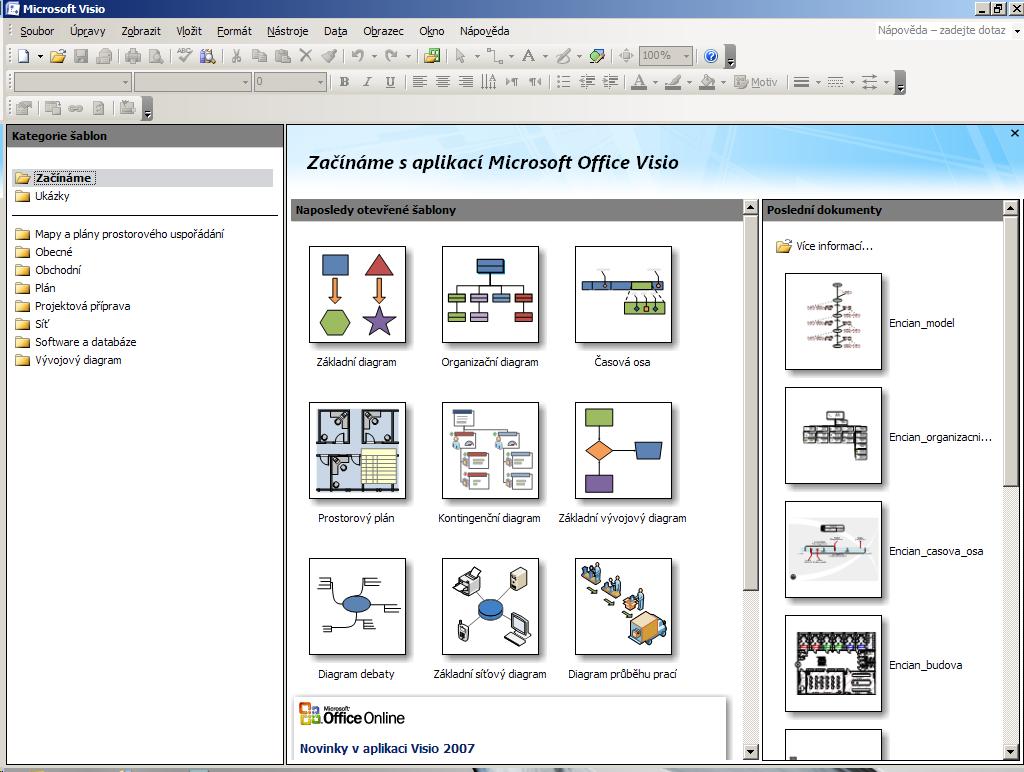The image size is (1024, 772).
Task: Click the Decrease Indent icon
Action: click(587, 82)
